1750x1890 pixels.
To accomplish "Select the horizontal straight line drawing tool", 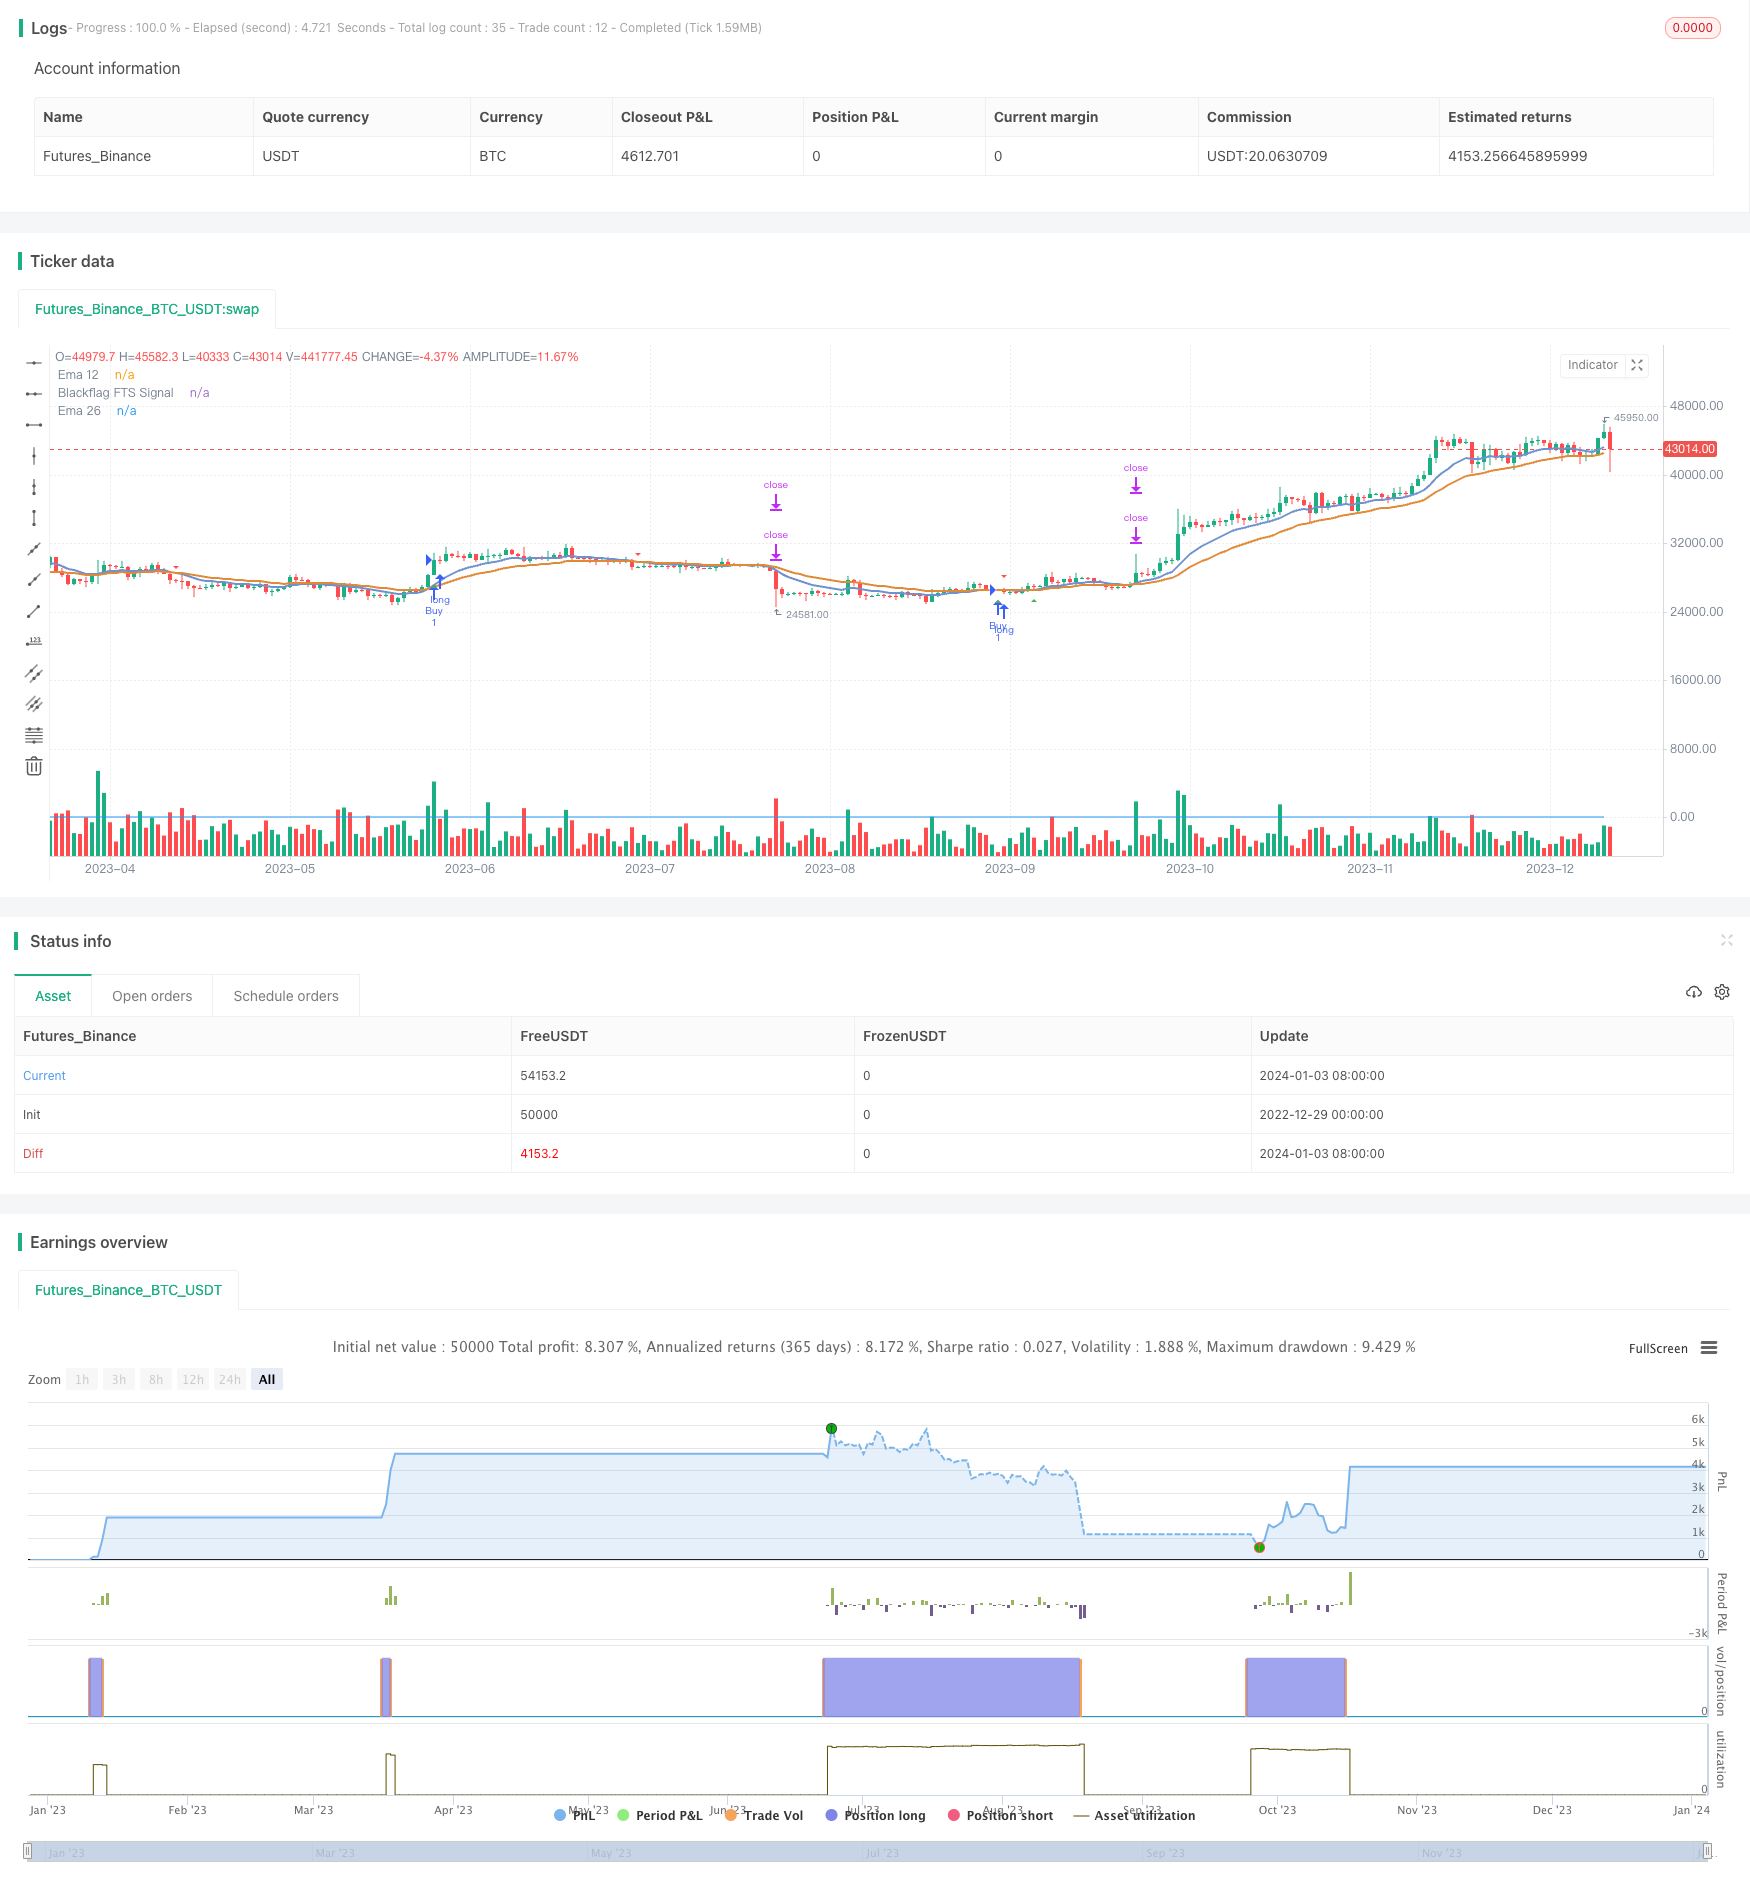I will pyautogui.click(x=34, y=363).
